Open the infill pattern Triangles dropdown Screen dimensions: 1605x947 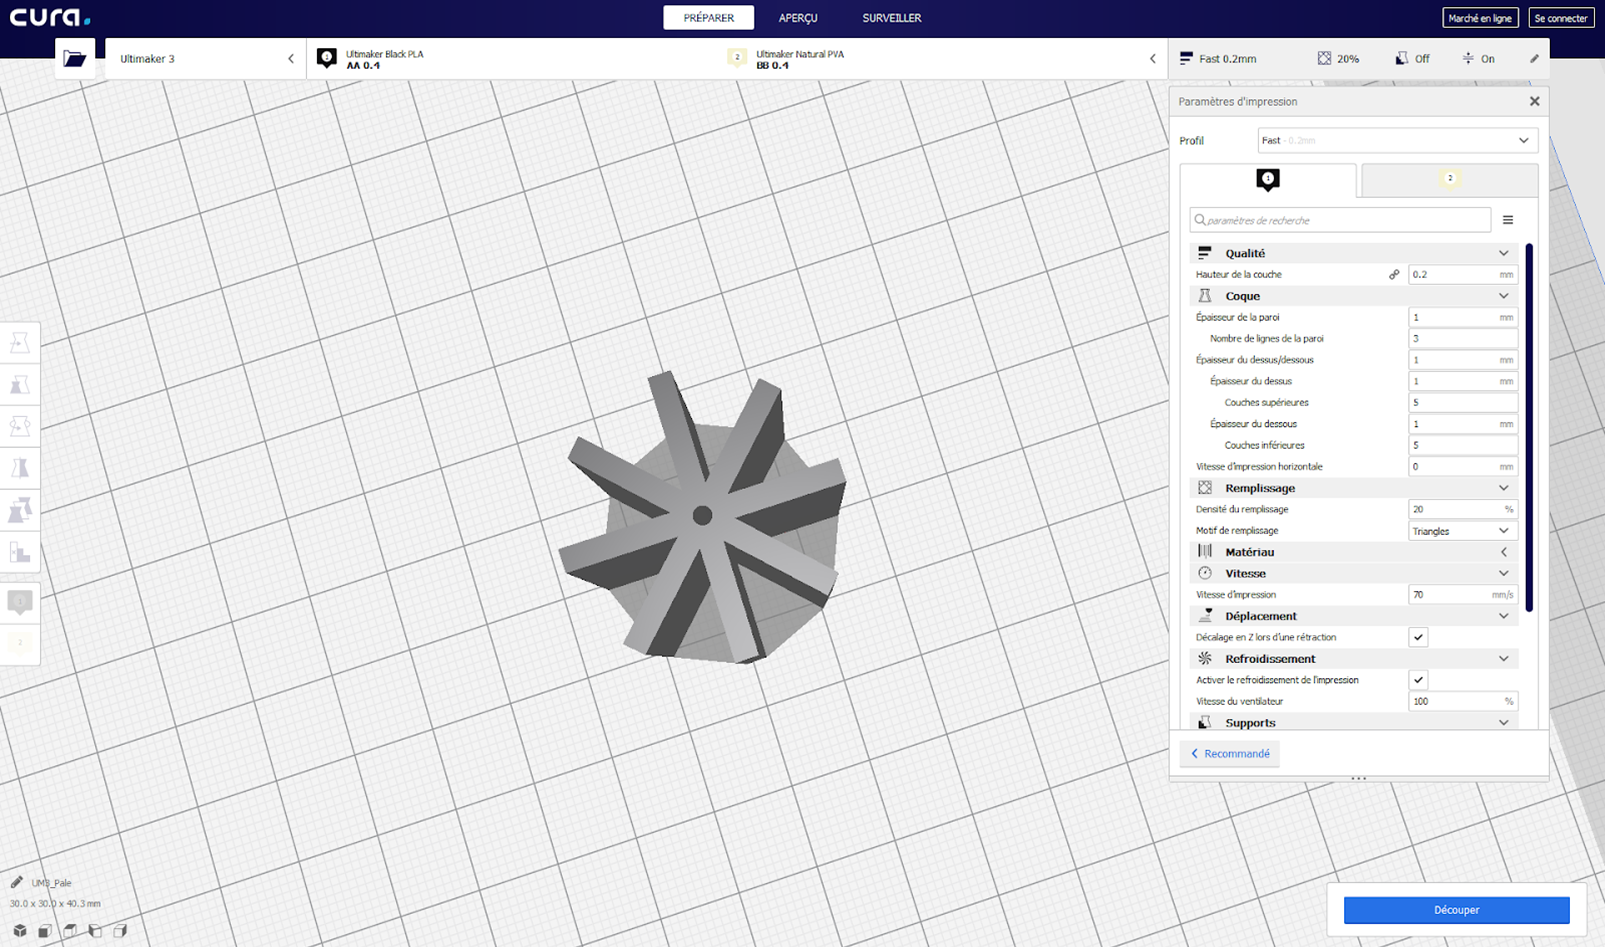pyautogui.click(x=1461, y=531)
